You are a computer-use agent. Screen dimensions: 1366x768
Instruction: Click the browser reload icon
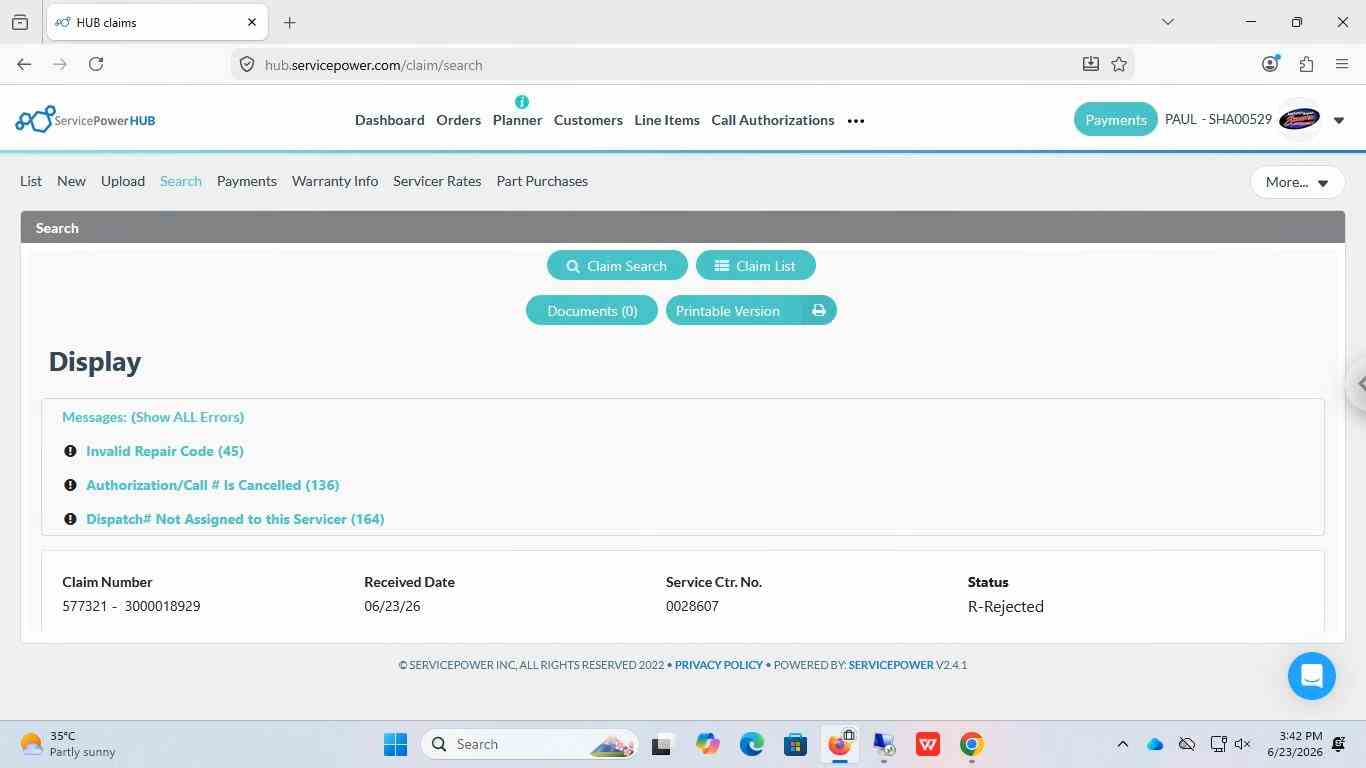[96, 64]
